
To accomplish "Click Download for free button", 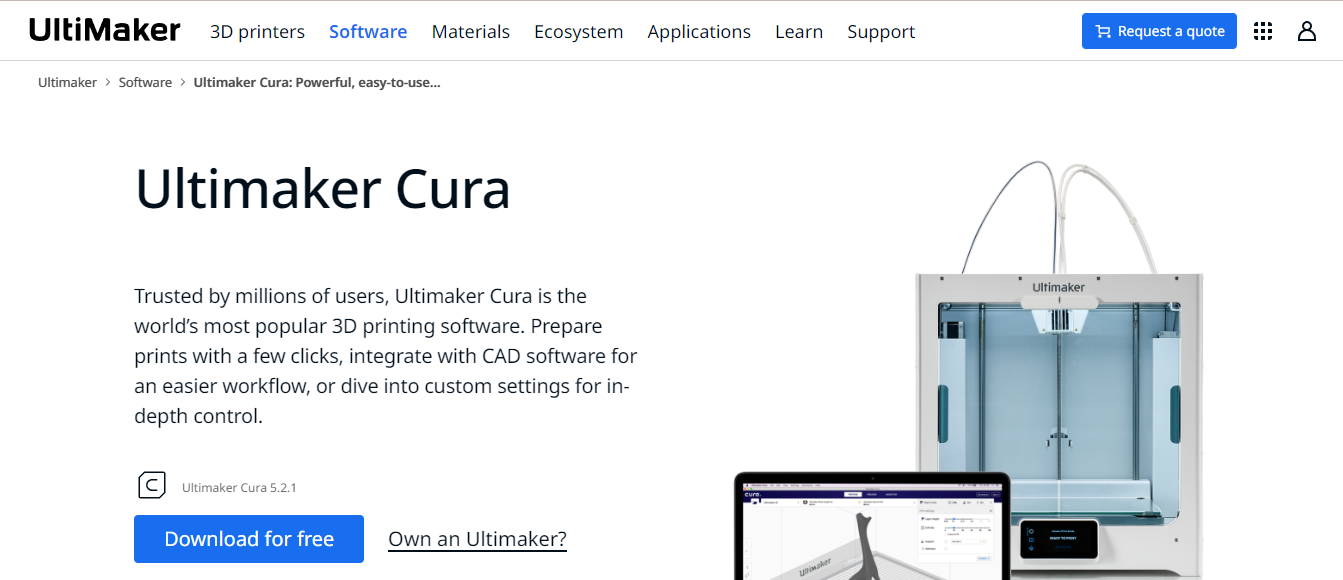I will click(249, 539).
